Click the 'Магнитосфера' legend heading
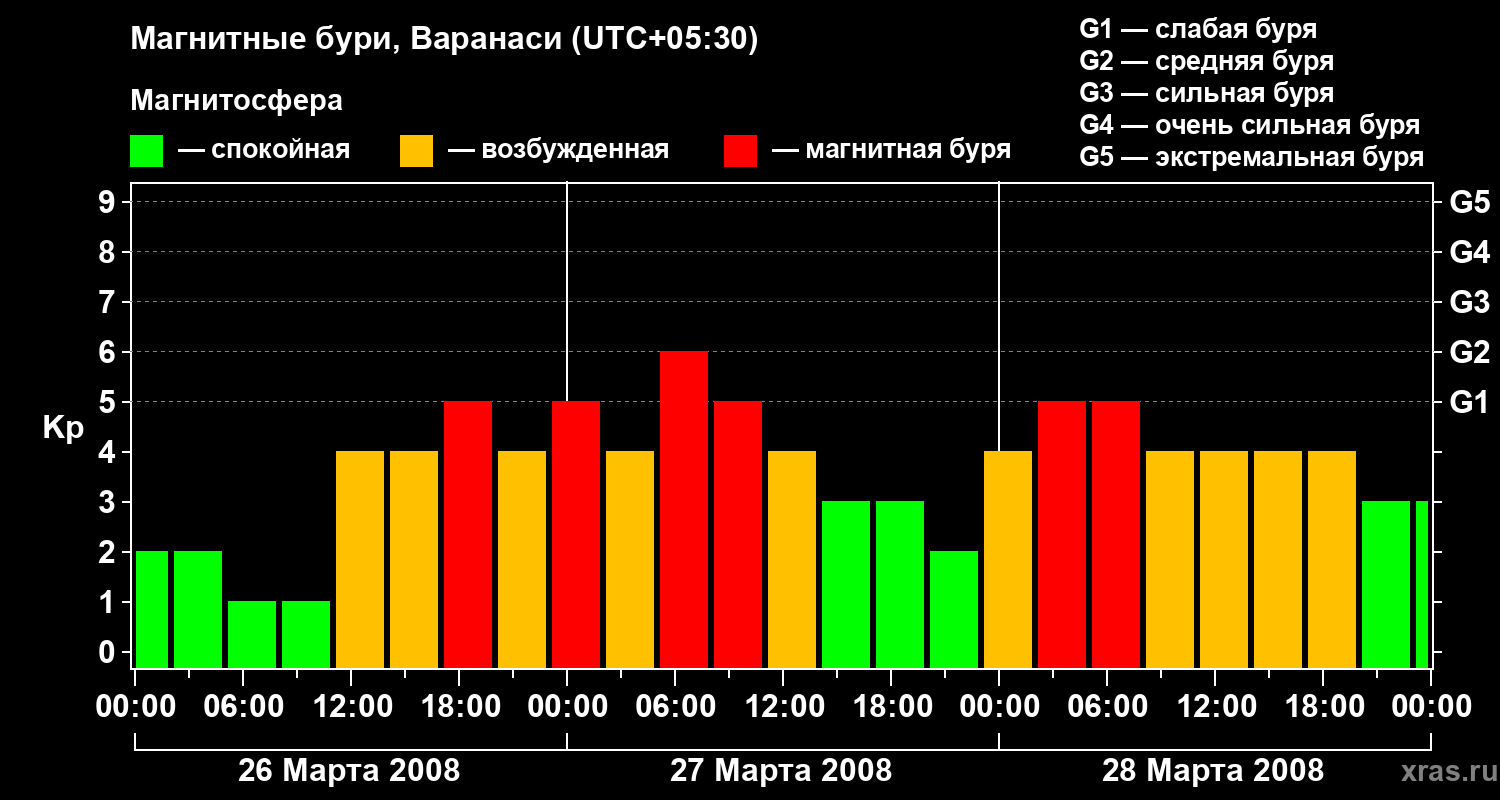1500x800 pixels. 236,100
